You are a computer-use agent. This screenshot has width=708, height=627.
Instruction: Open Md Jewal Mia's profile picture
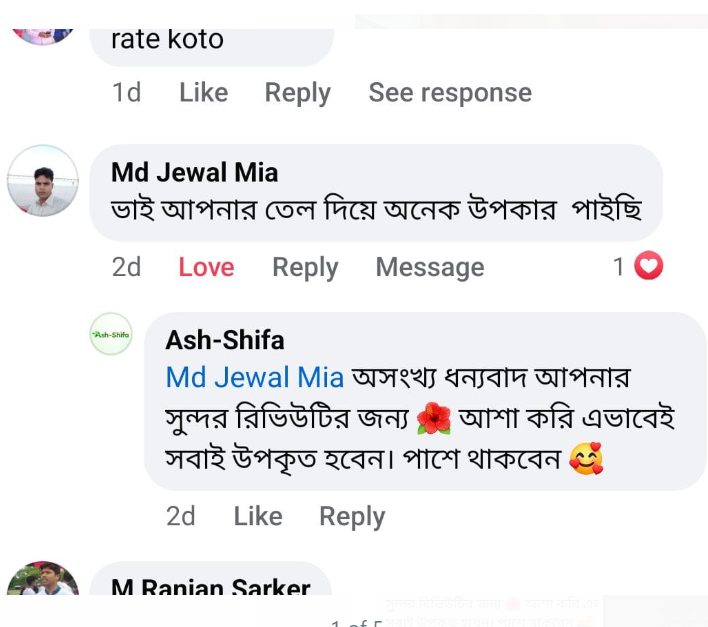click(42, 181)
